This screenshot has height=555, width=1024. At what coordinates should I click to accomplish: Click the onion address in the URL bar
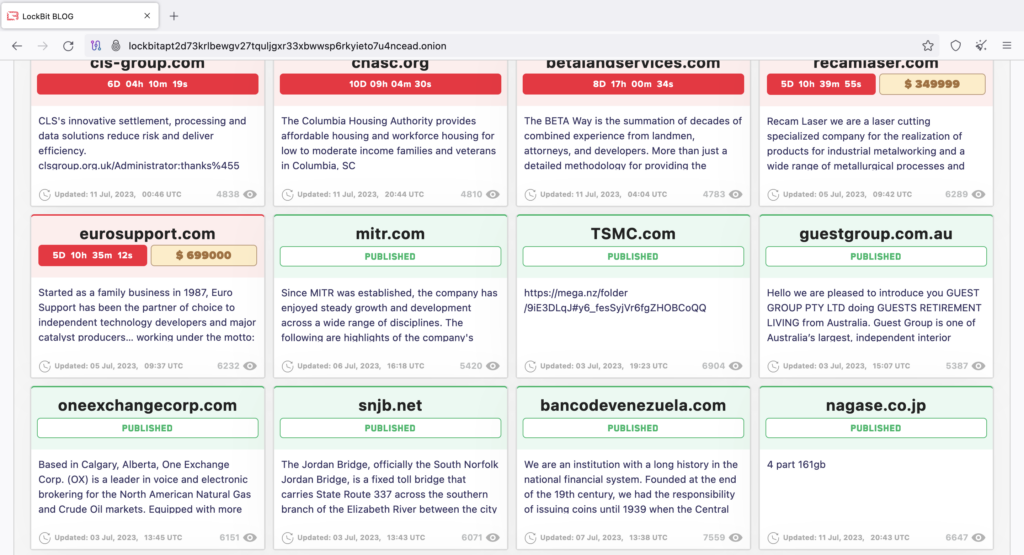coord(287,46)
